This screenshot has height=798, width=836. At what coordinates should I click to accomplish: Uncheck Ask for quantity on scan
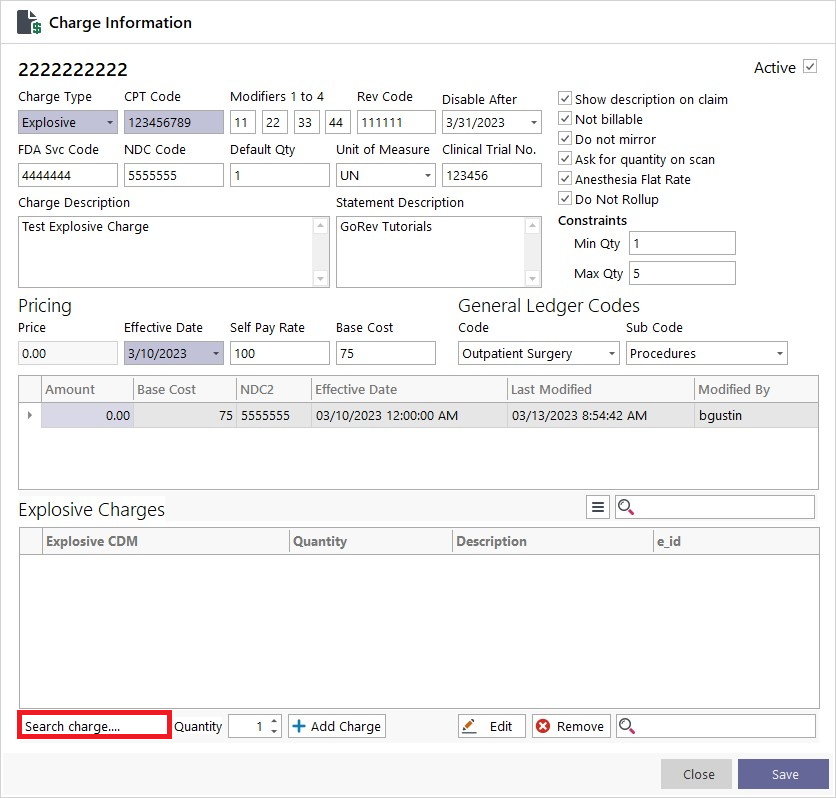(x=565, y=159)
